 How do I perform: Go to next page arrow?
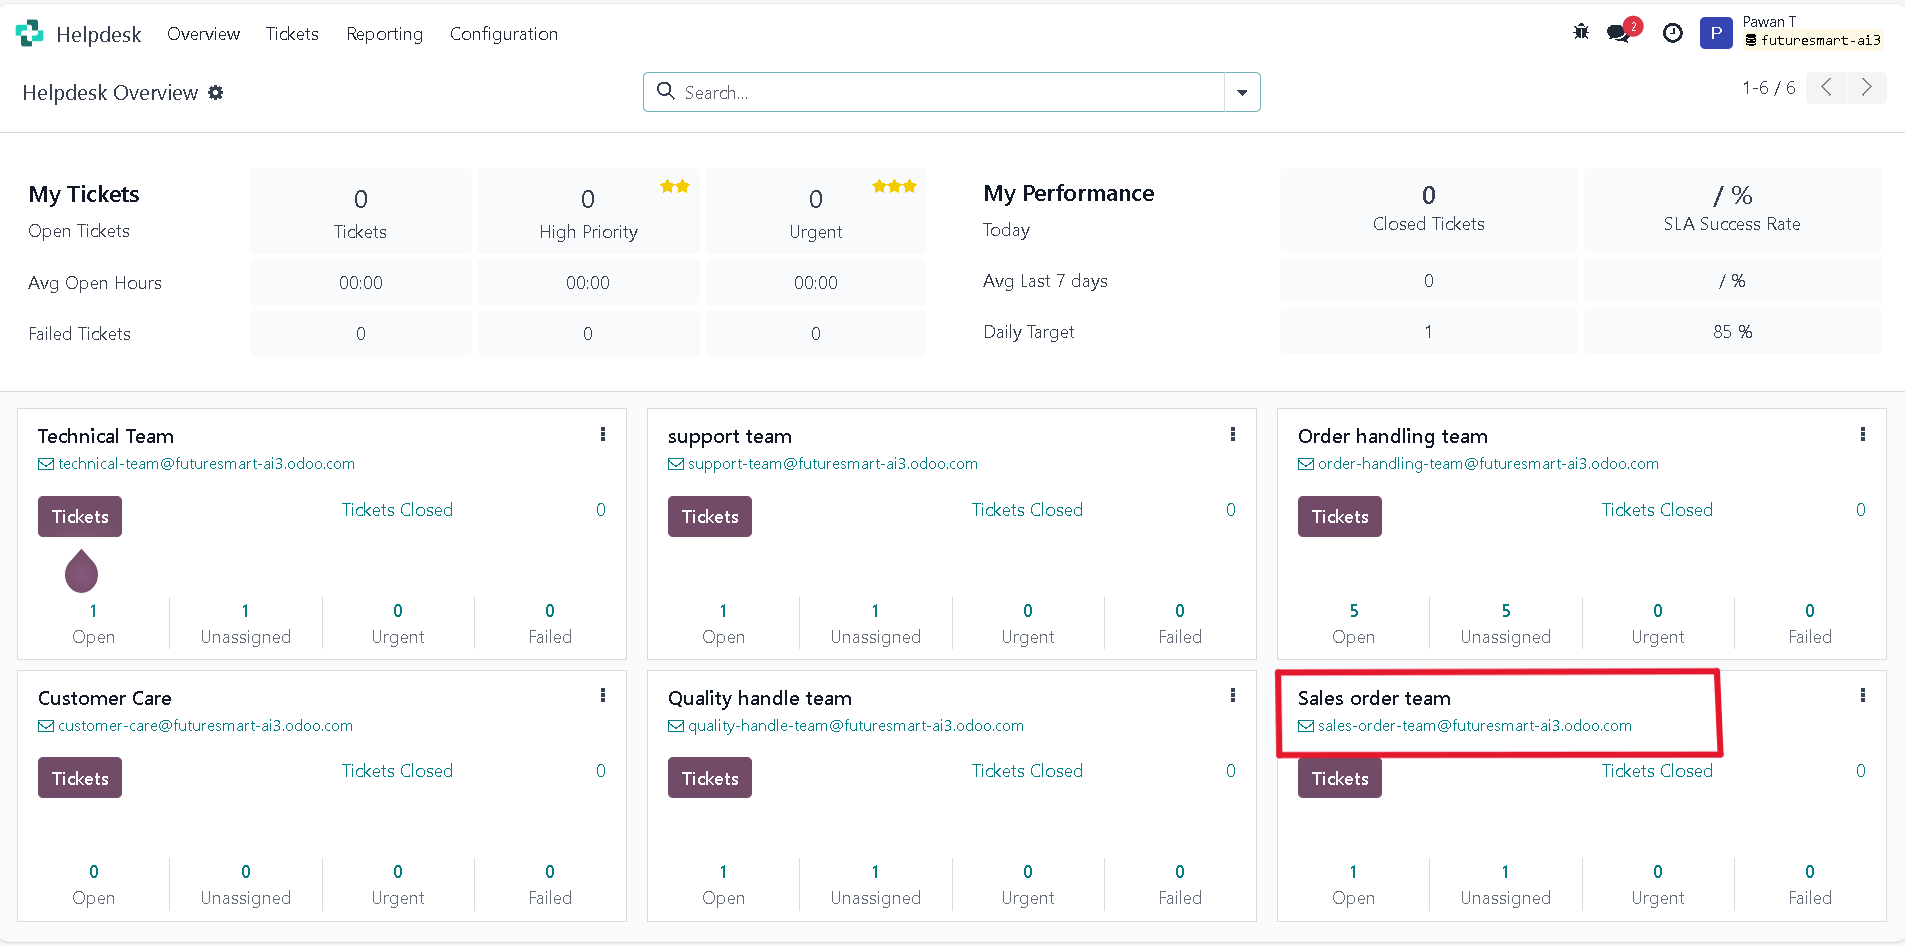pos(1866,87)
